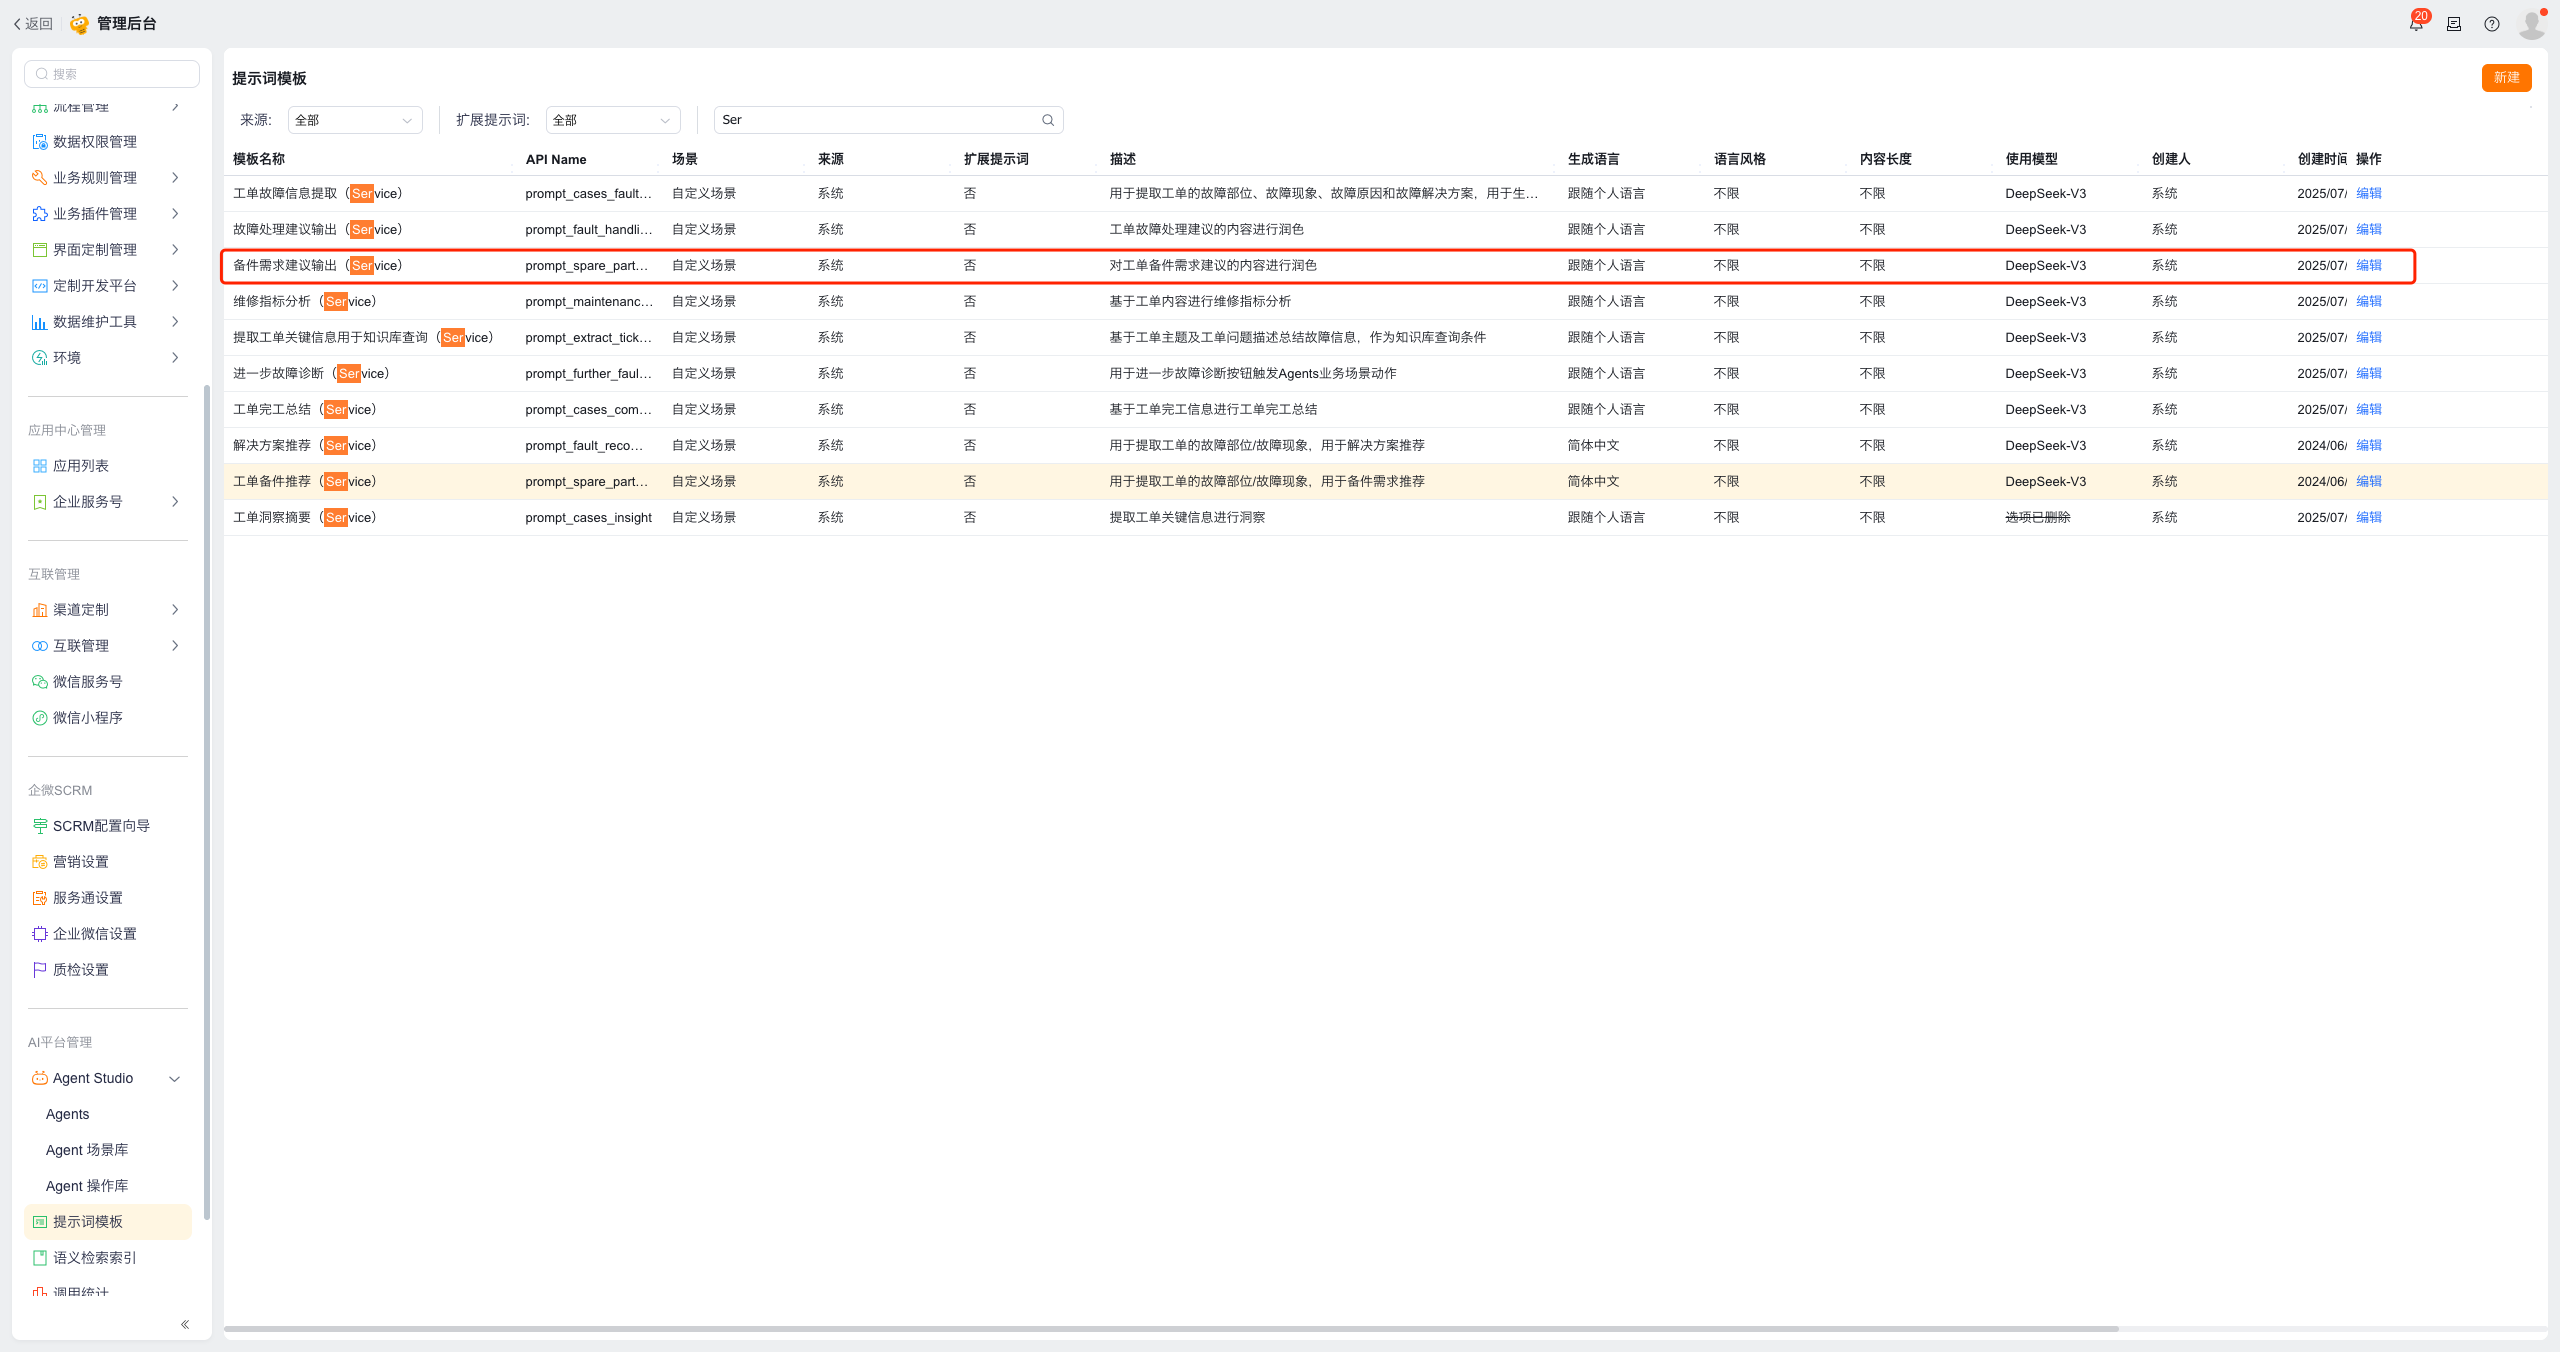The width and height of the screenshot is (2560, 1352).
Task: Open the 来源 dropdown
Action: coord(354,120)
